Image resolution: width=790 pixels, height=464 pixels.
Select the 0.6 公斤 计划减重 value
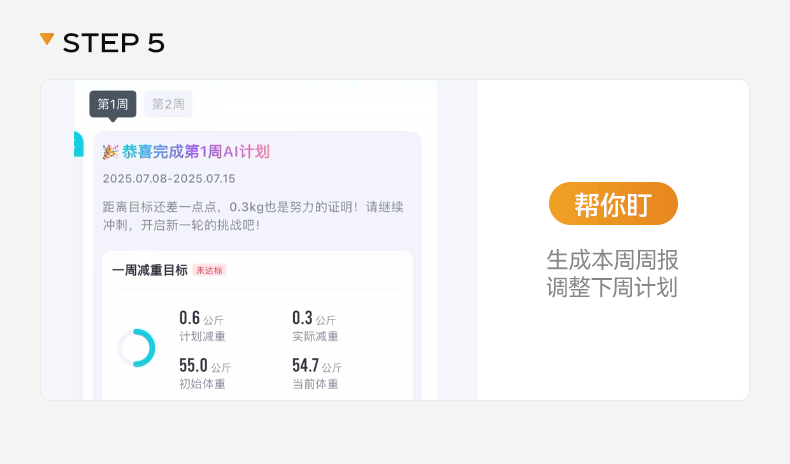(x=202, y=326)
